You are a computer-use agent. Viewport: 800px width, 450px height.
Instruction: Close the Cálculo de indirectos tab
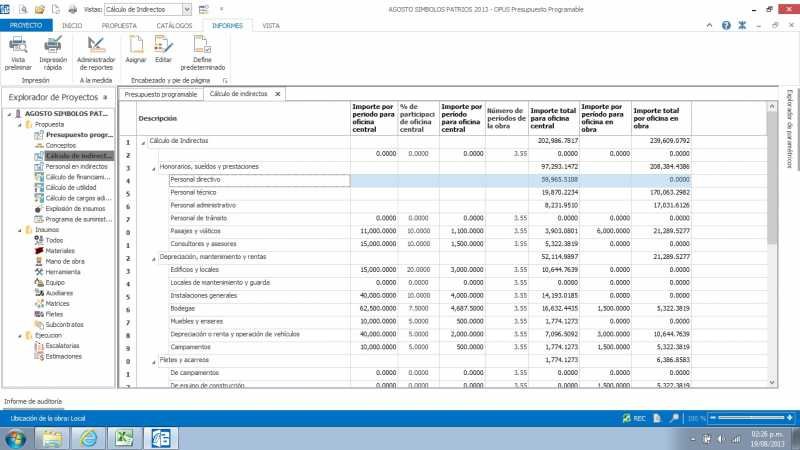pos(278,94)
